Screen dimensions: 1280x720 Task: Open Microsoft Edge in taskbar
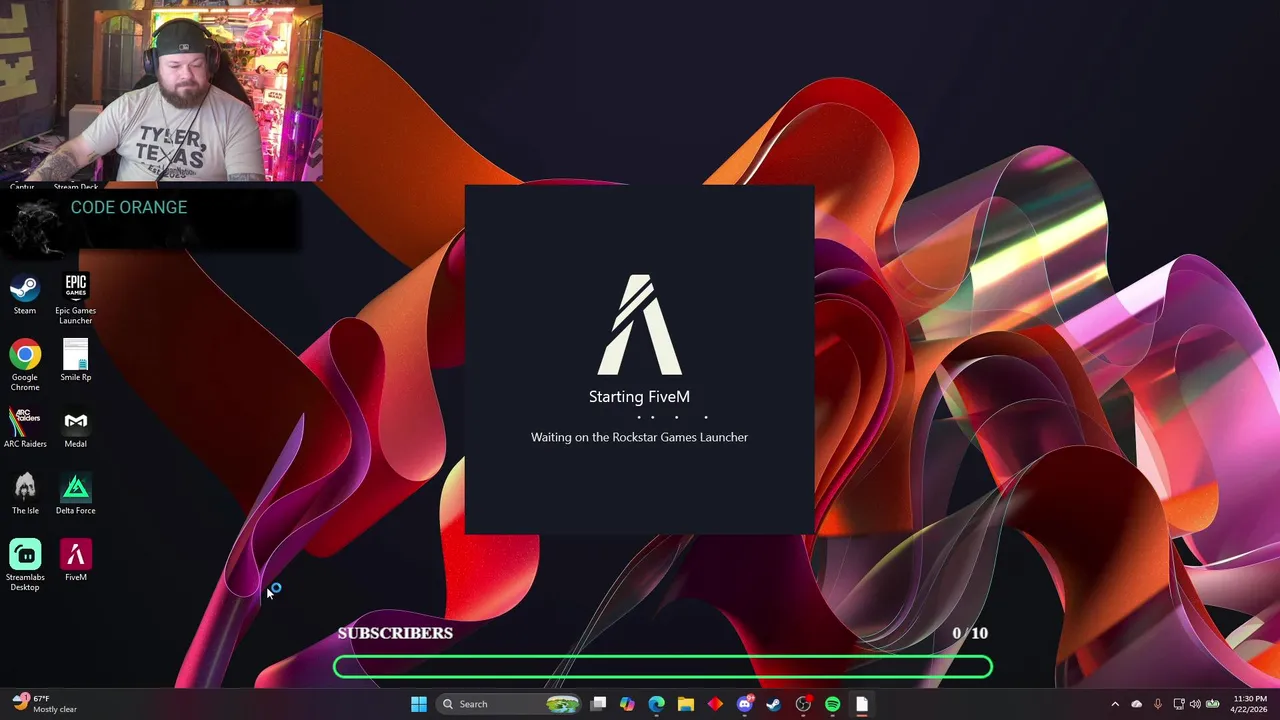tap(656, 704)
